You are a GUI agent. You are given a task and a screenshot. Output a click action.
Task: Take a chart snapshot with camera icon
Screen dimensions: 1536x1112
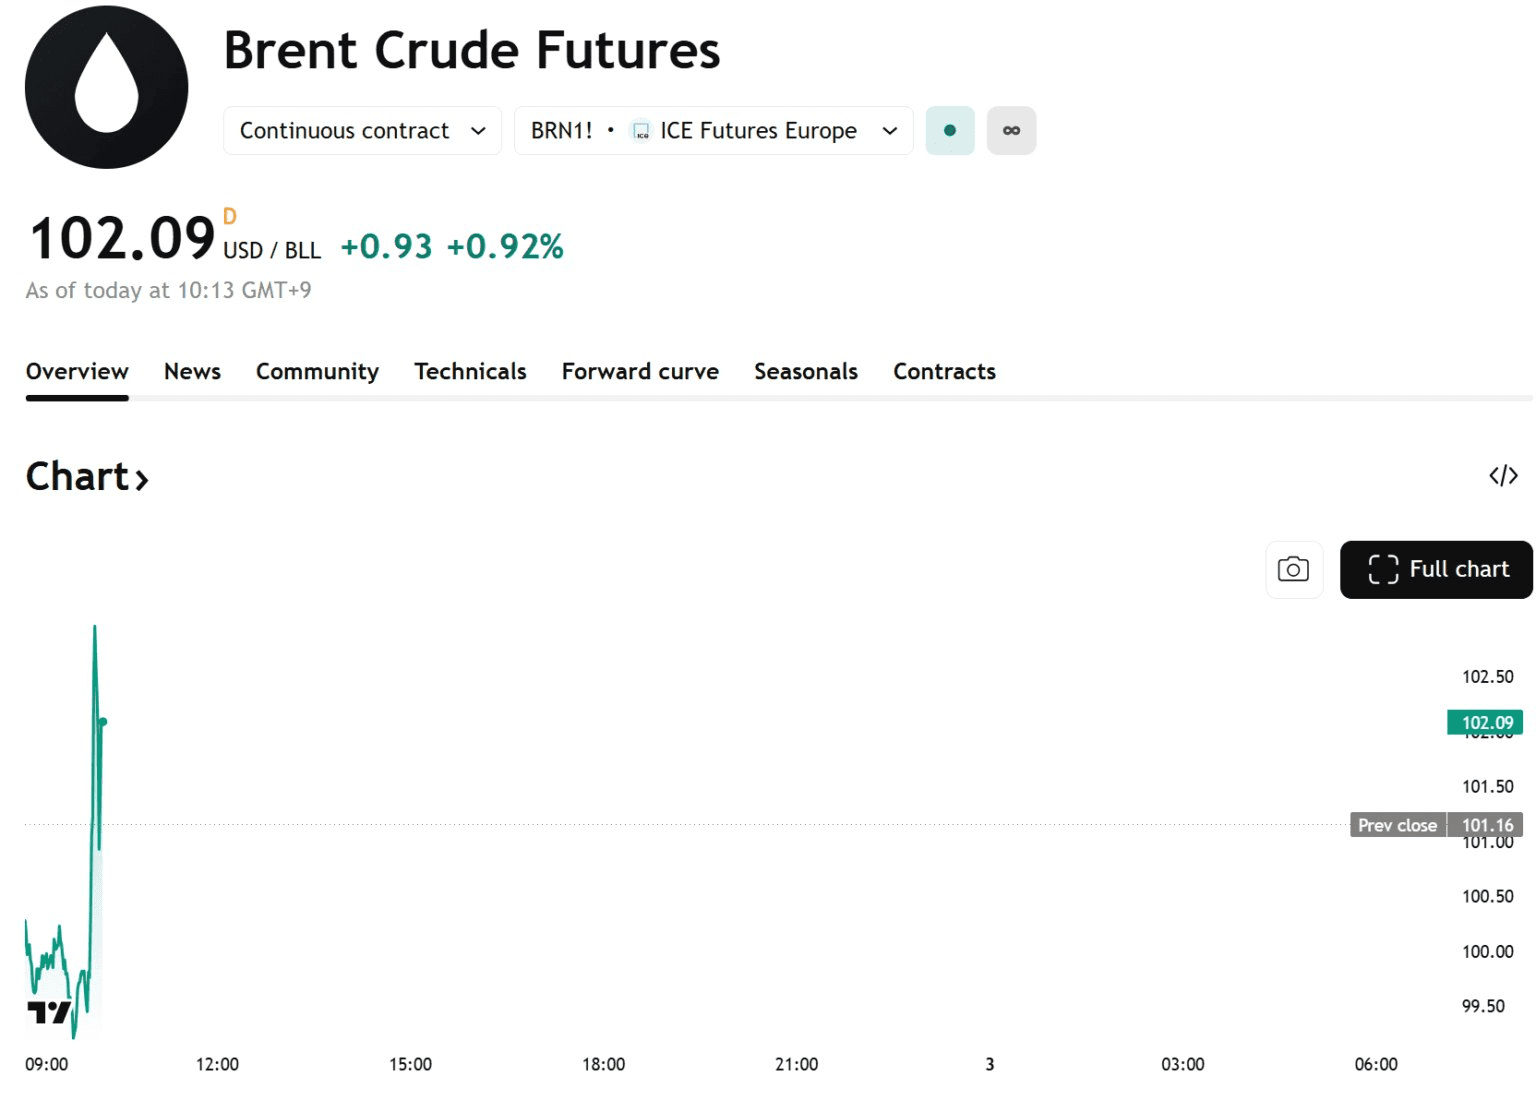pos(1293,570)
